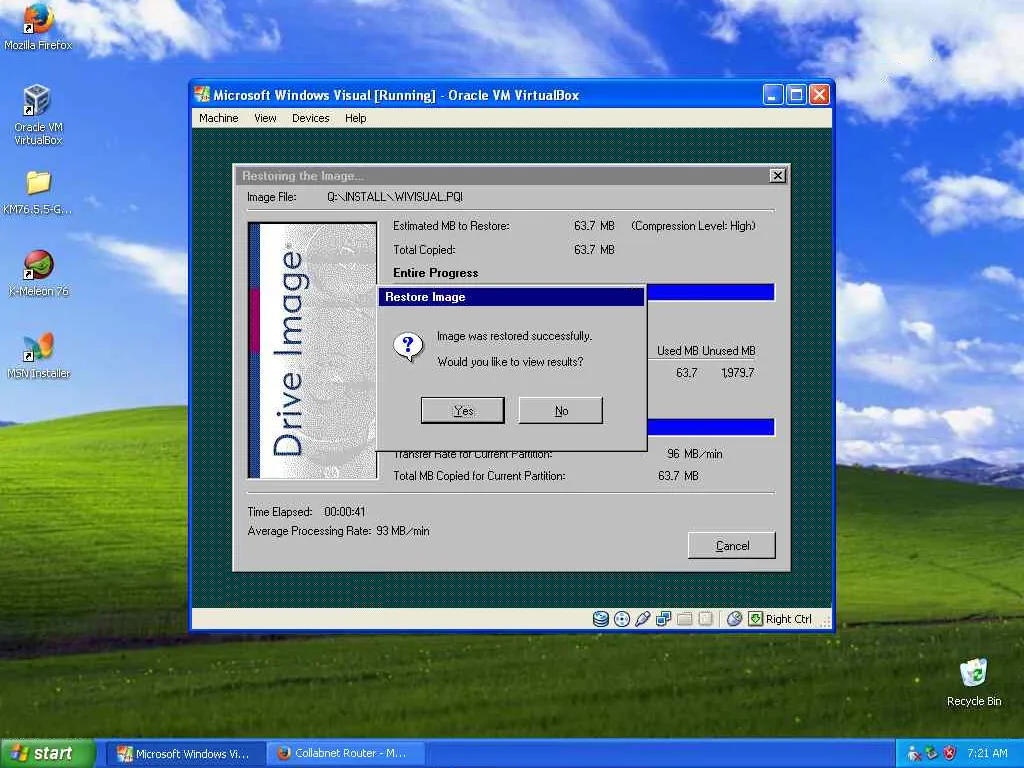Image resolution: width=1024 pixels, height=768 pixels.
Task: Click the green host key arrow icon
Action: (x=756, y=618)
